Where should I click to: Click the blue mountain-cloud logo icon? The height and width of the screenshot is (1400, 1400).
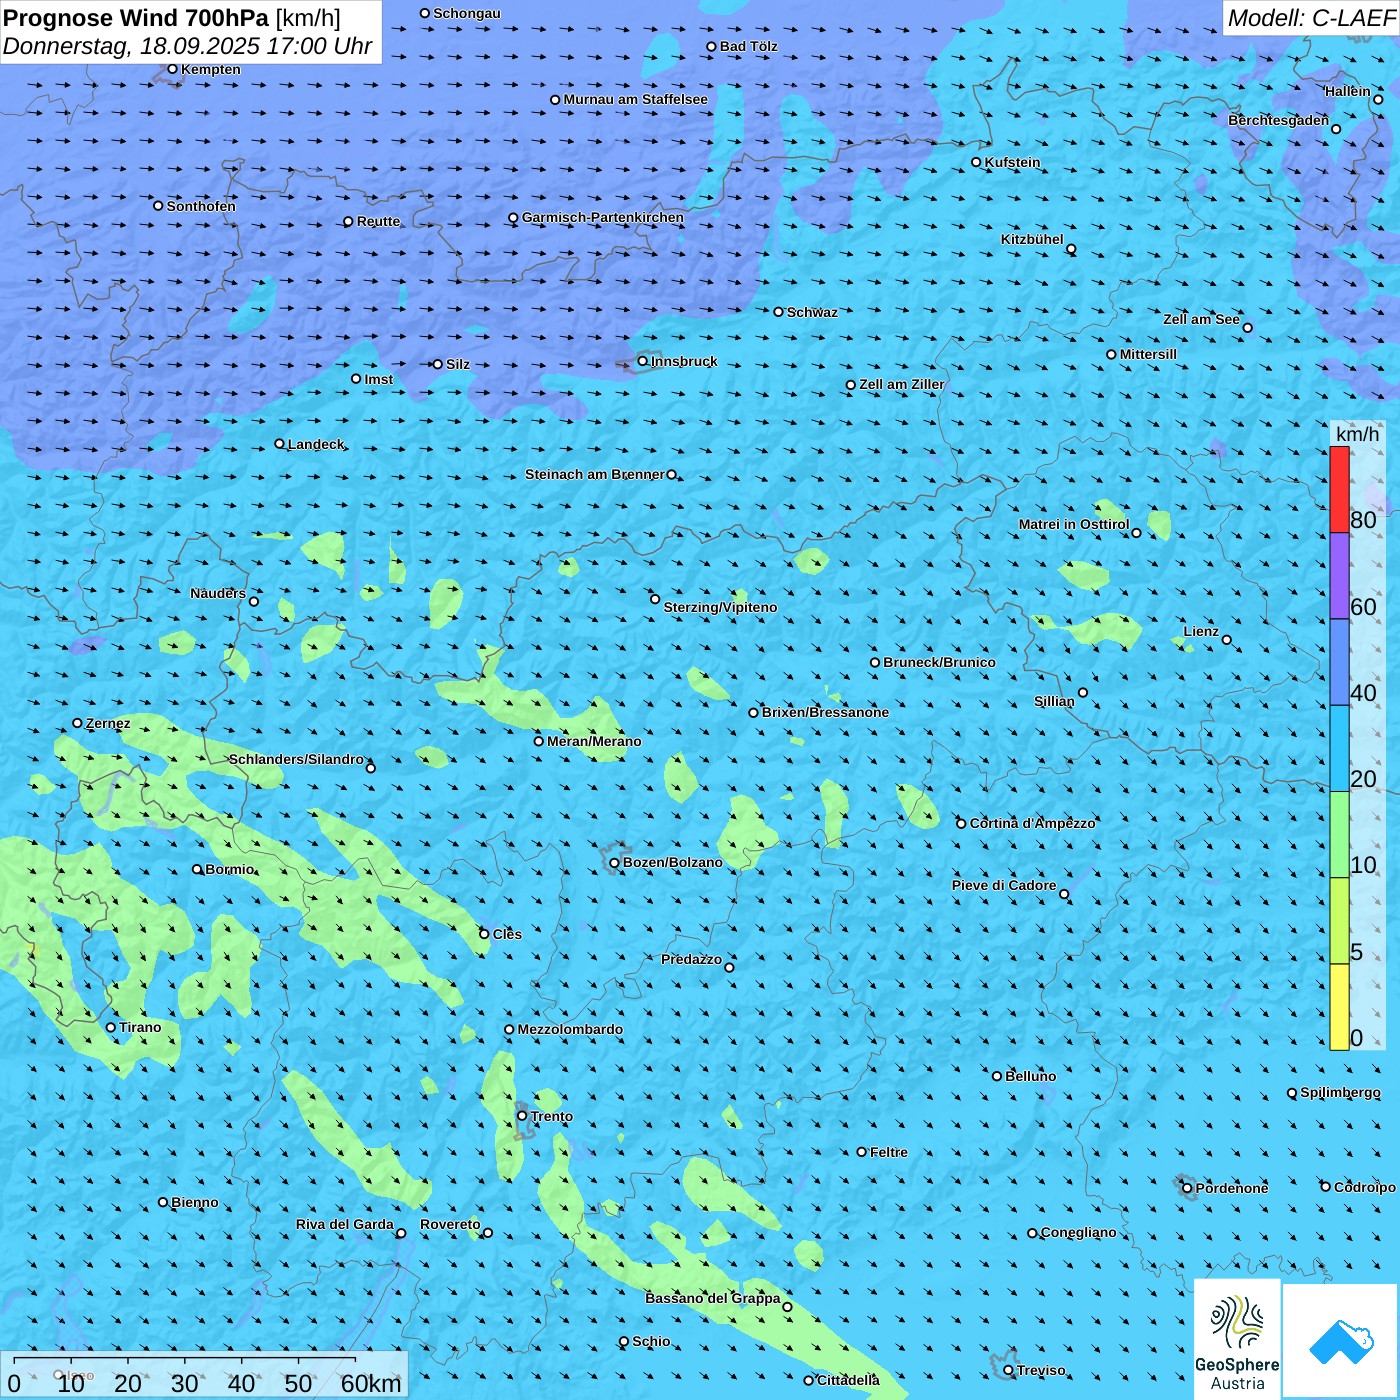click(1341, 1341)
